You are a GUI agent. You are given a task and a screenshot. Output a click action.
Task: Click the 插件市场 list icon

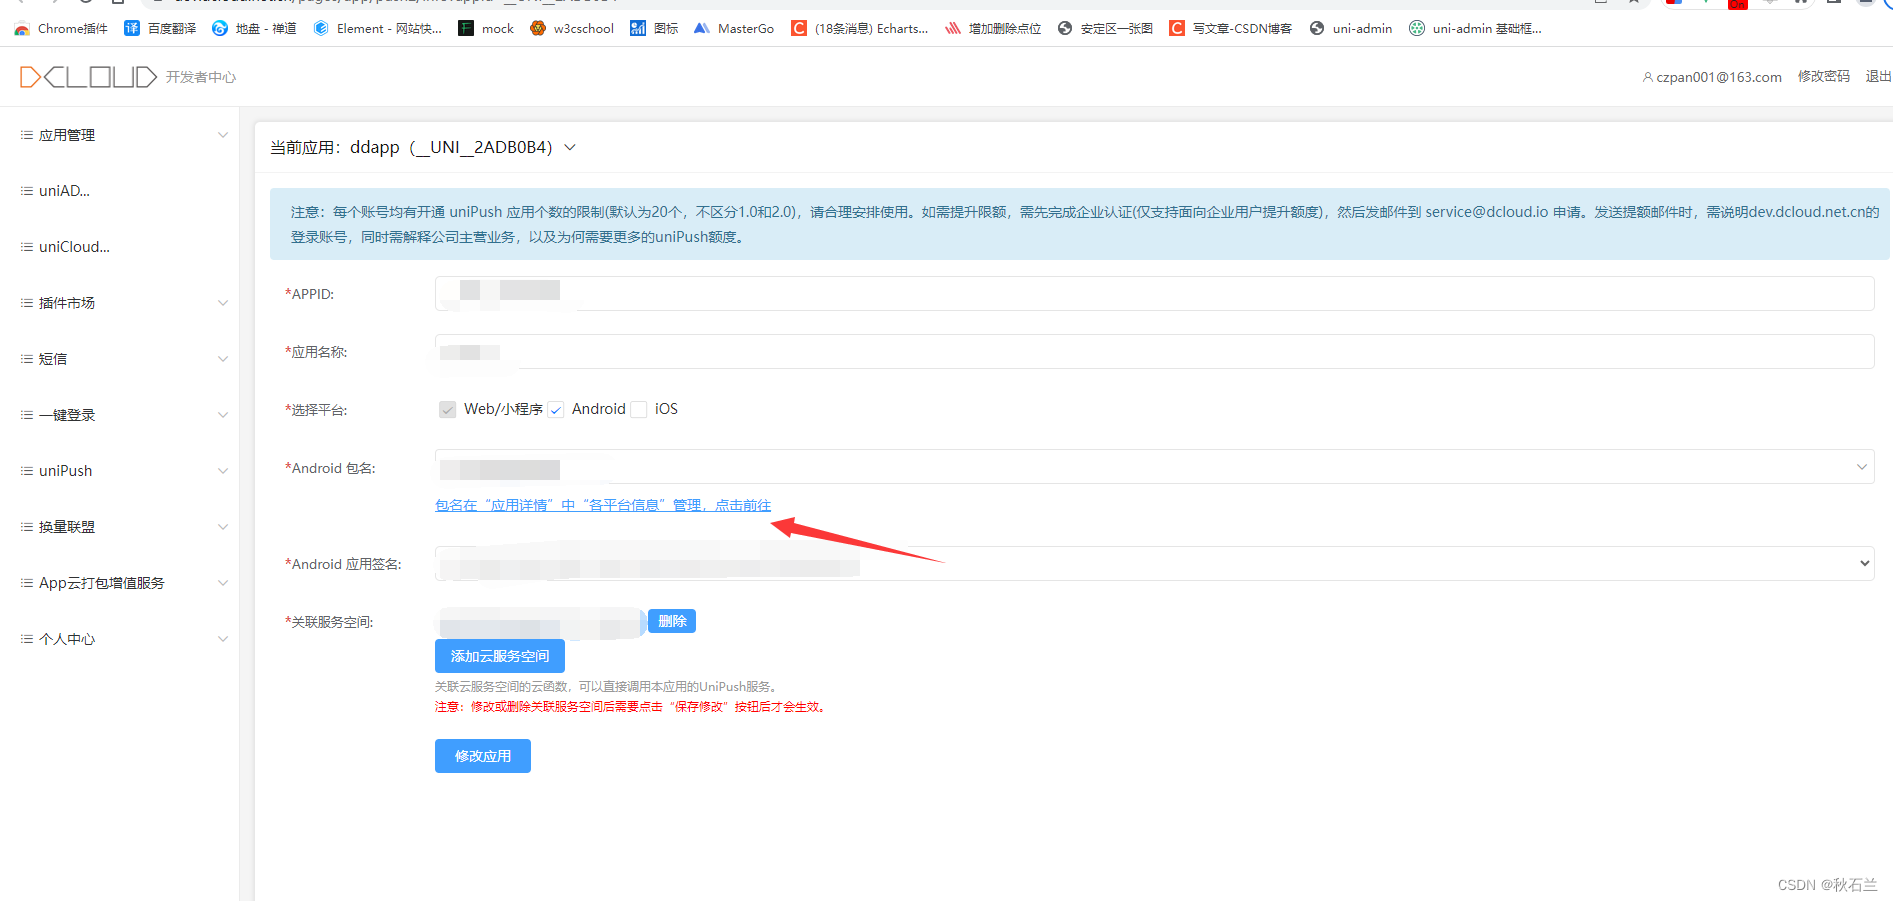tap(27, 303)
